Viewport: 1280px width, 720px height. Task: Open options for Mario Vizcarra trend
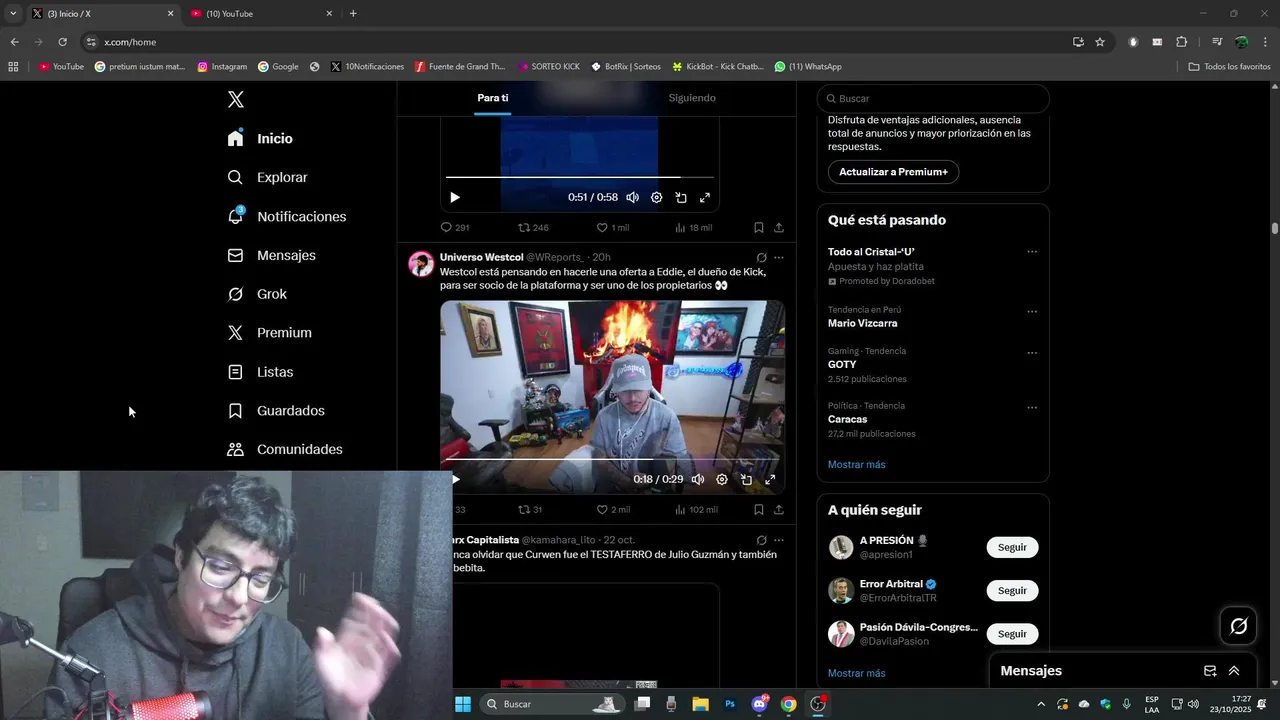(x=1032, y=311)
